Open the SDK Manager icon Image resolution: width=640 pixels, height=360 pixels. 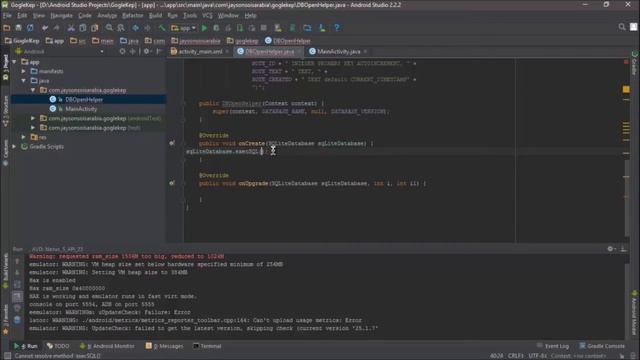click(322, 28)
